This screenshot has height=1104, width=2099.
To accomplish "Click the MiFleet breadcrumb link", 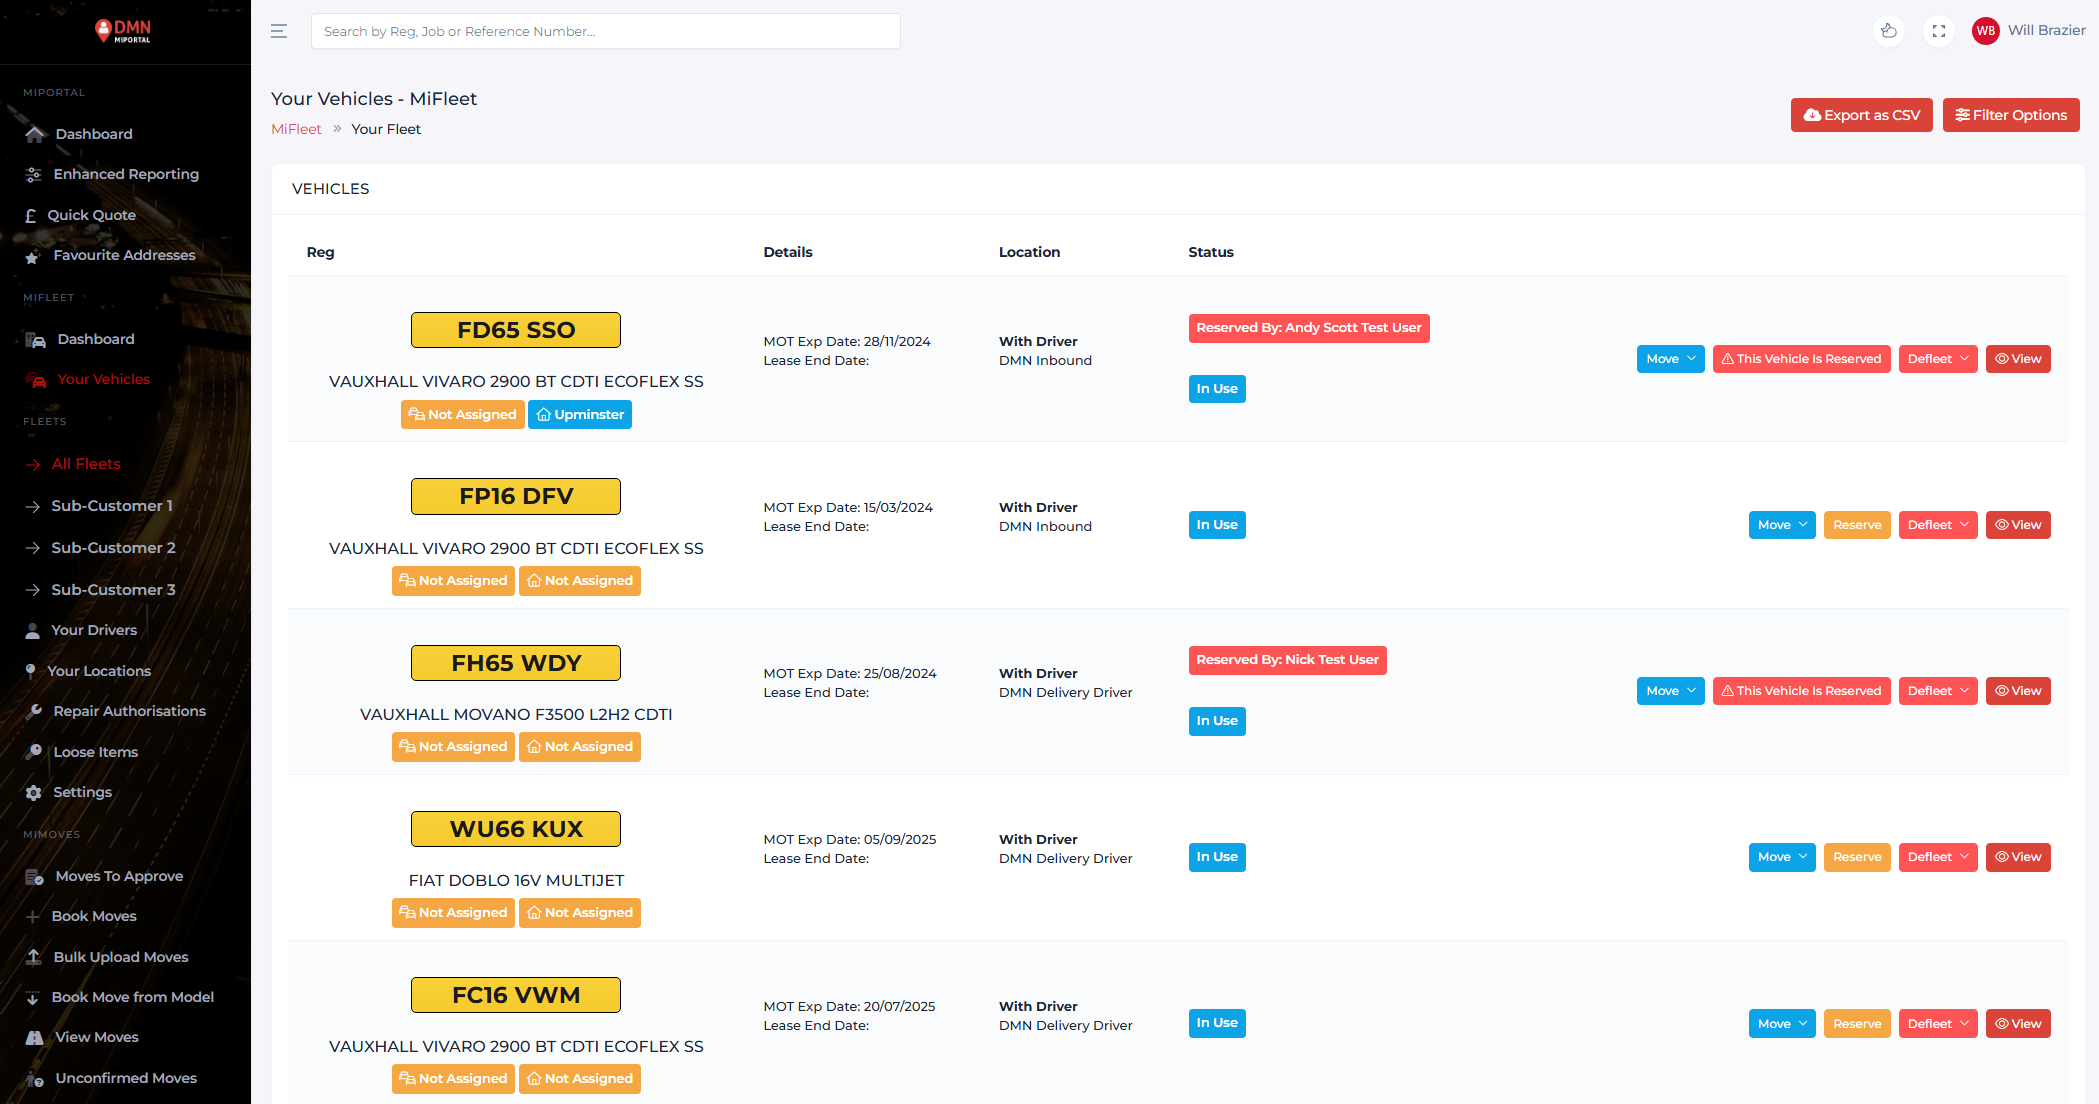I will point(296,129).
